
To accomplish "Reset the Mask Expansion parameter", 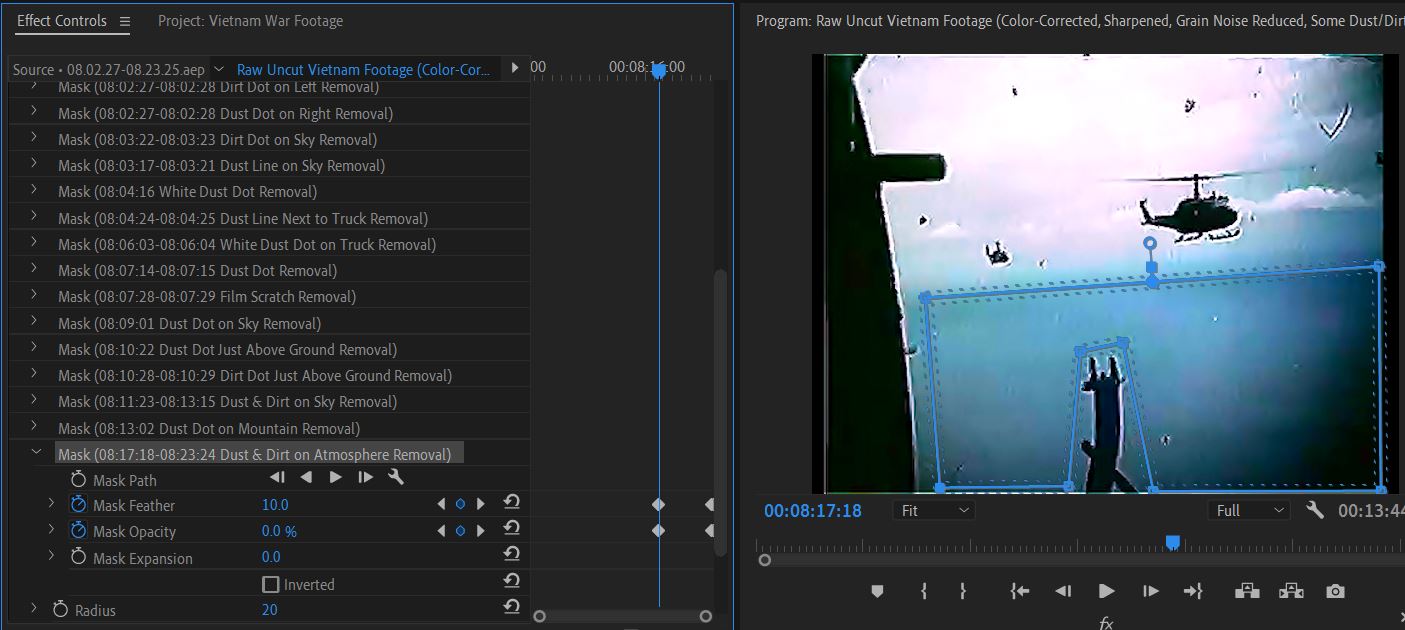I will pyautogui.click(x=511, y=554).
